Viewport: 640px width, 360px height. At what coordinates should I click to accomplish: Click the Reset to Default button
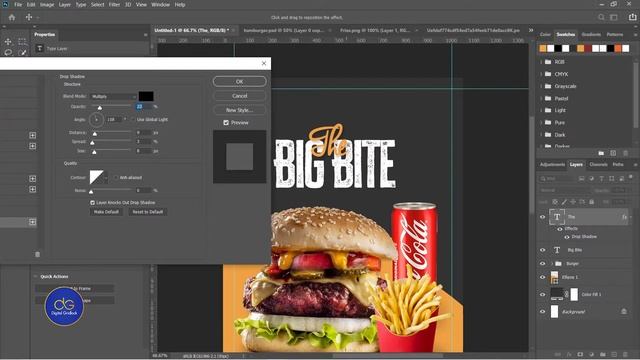pyautogui.click(x=148, y=212)
